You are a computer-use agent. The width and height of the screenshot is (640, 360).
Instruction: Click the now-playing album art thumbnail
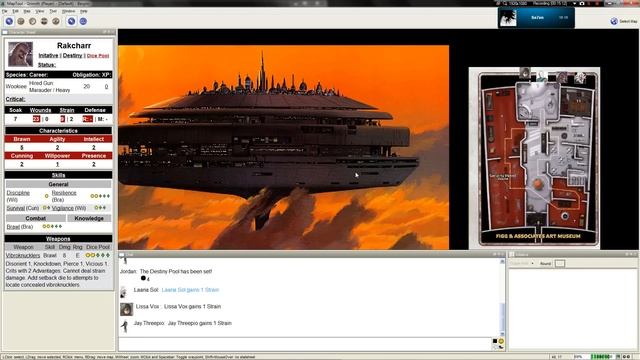[x=508, y=18]
